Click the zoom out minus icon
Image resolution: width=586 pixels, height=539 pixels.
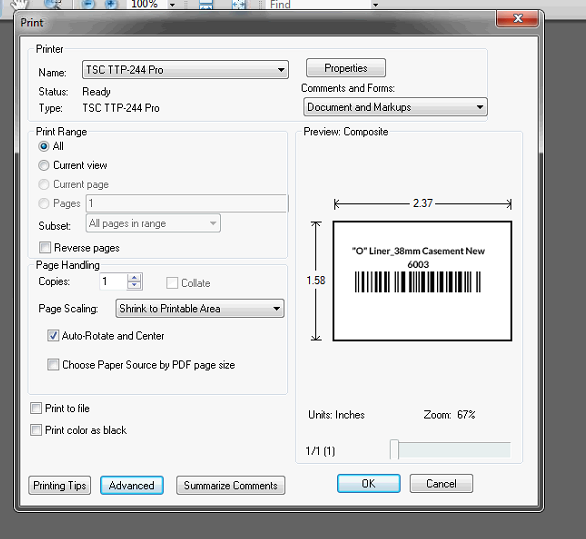(x=88, y=4)
